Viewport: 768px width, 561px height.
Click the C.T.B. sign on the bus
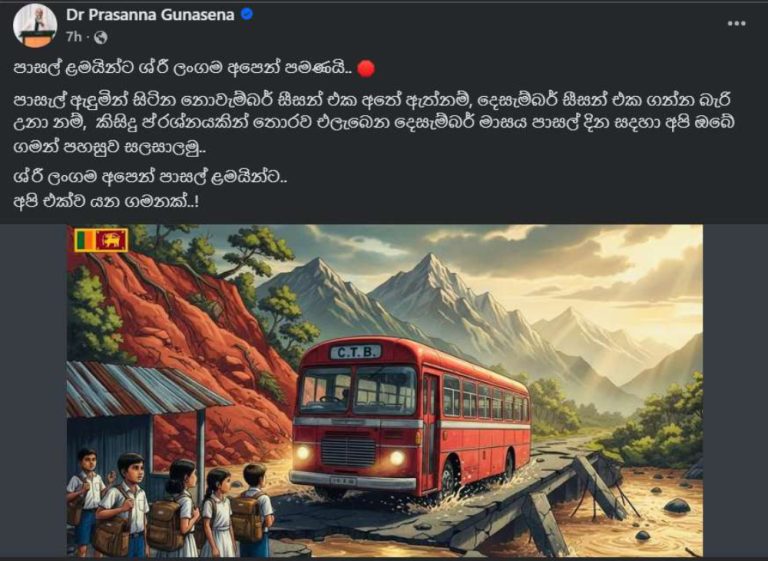[356, 351]
